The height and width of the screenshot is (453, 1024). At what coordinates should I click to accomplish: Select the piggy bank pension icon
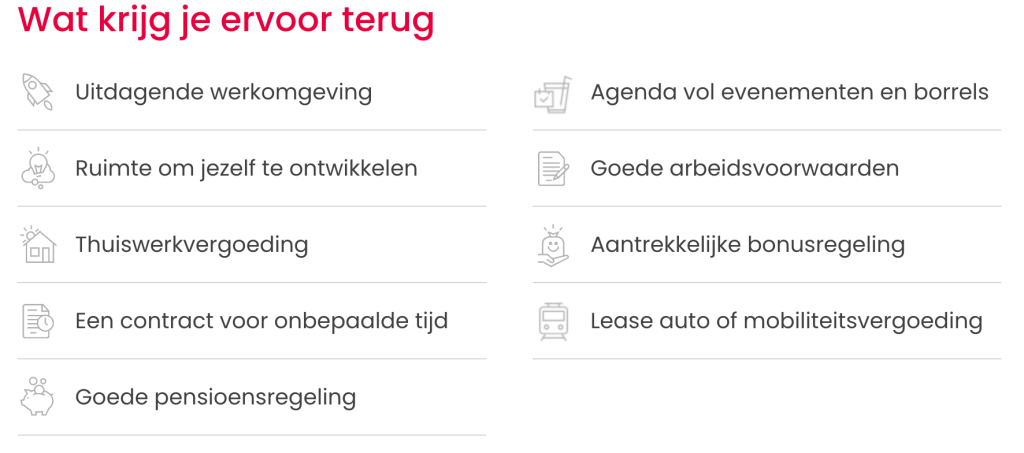click(x=38, y=397)
